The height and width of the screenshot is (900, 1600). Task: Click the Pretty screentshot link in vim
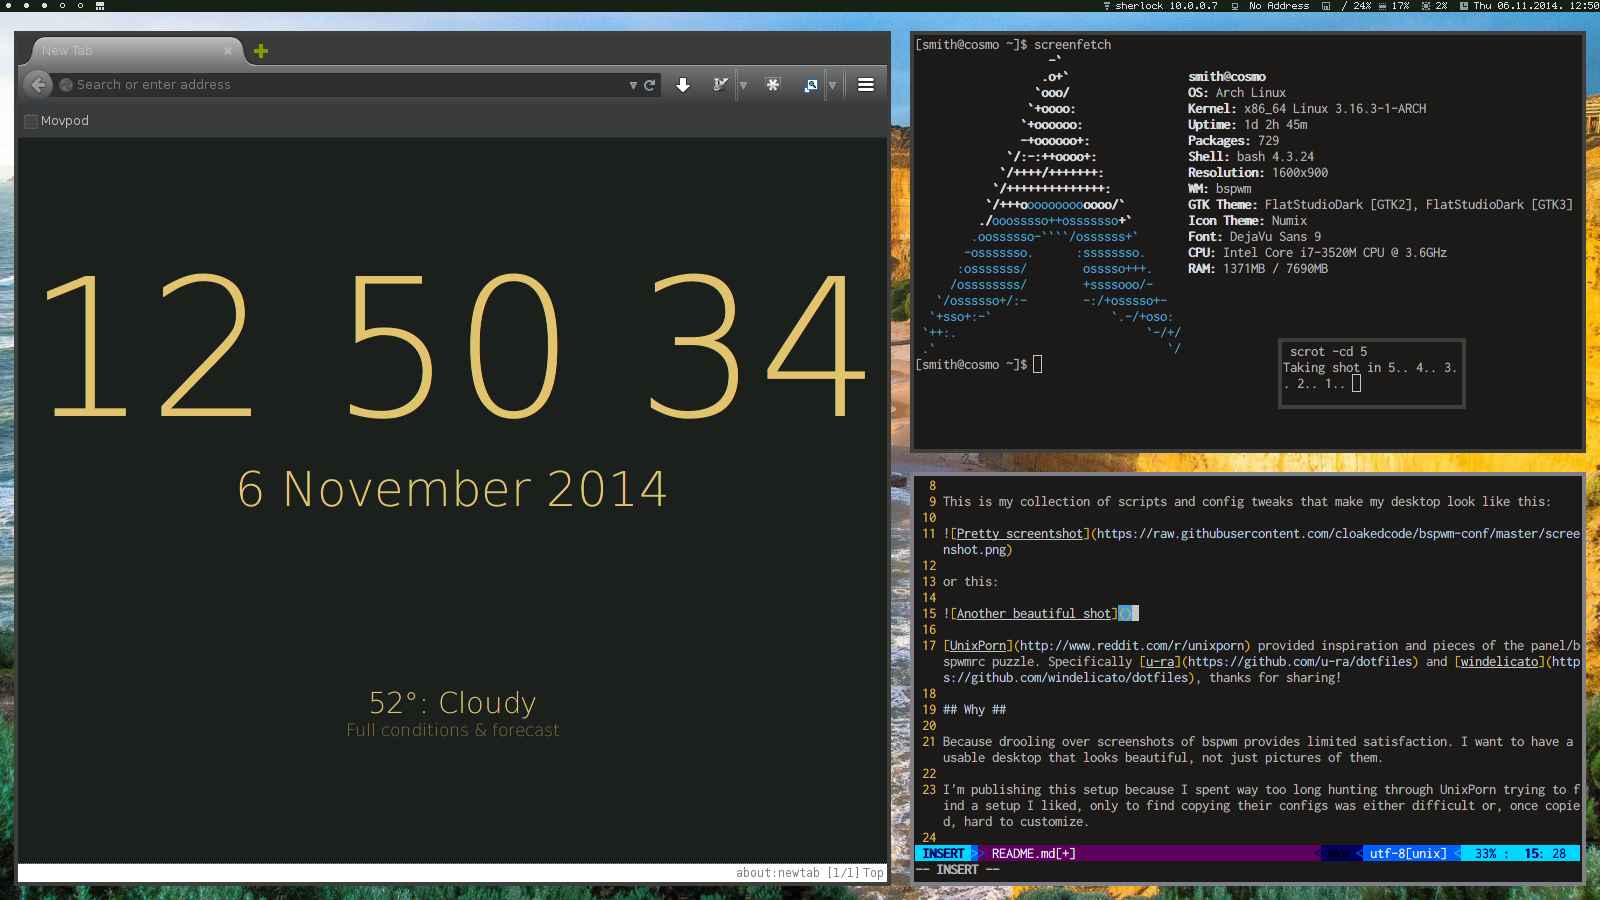click(x=1020, y=534)
